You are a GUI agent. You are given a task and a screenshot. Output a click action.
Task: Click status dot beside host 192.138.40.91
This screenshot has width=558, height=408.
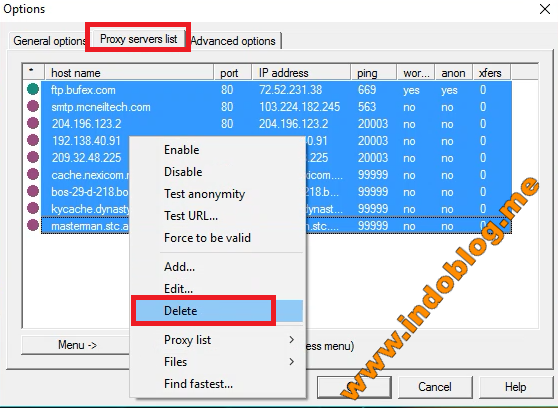click(x=33, y=140)
